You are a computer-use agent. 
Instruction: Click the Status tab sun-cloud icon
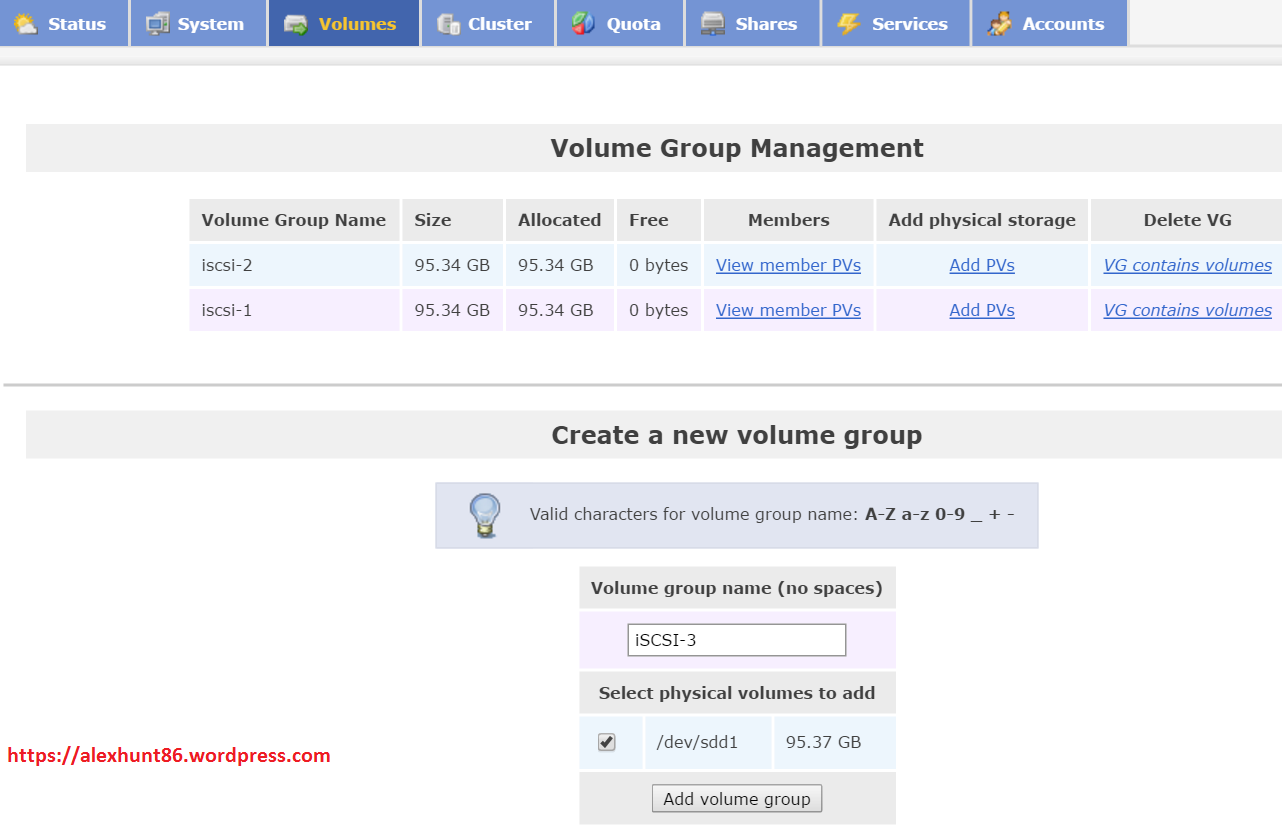pos(26,24)
